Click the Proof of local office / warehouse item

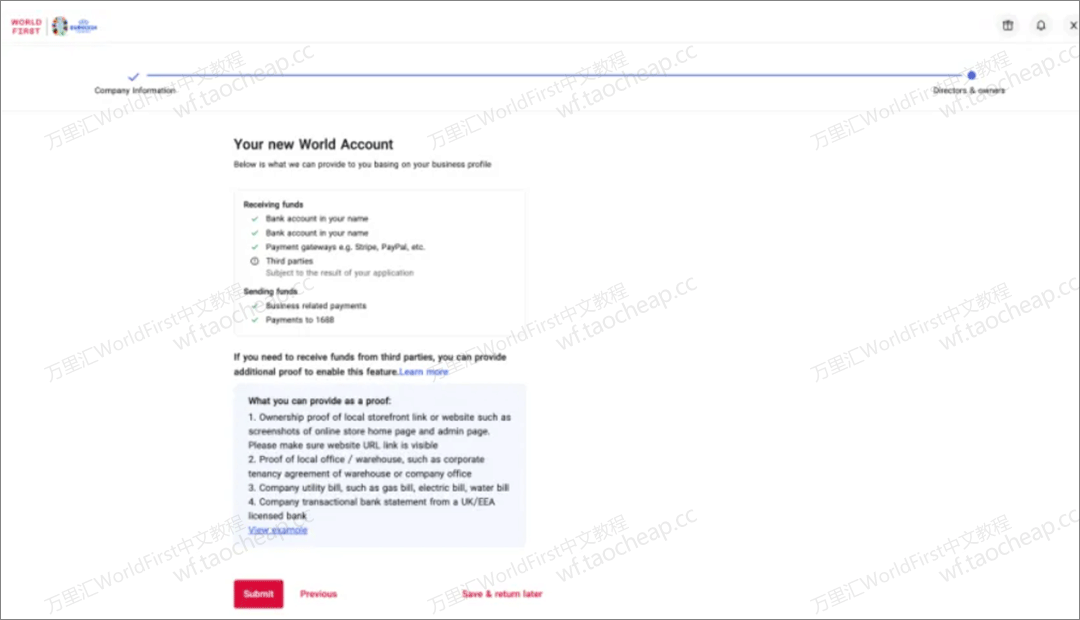coord(366,466)
